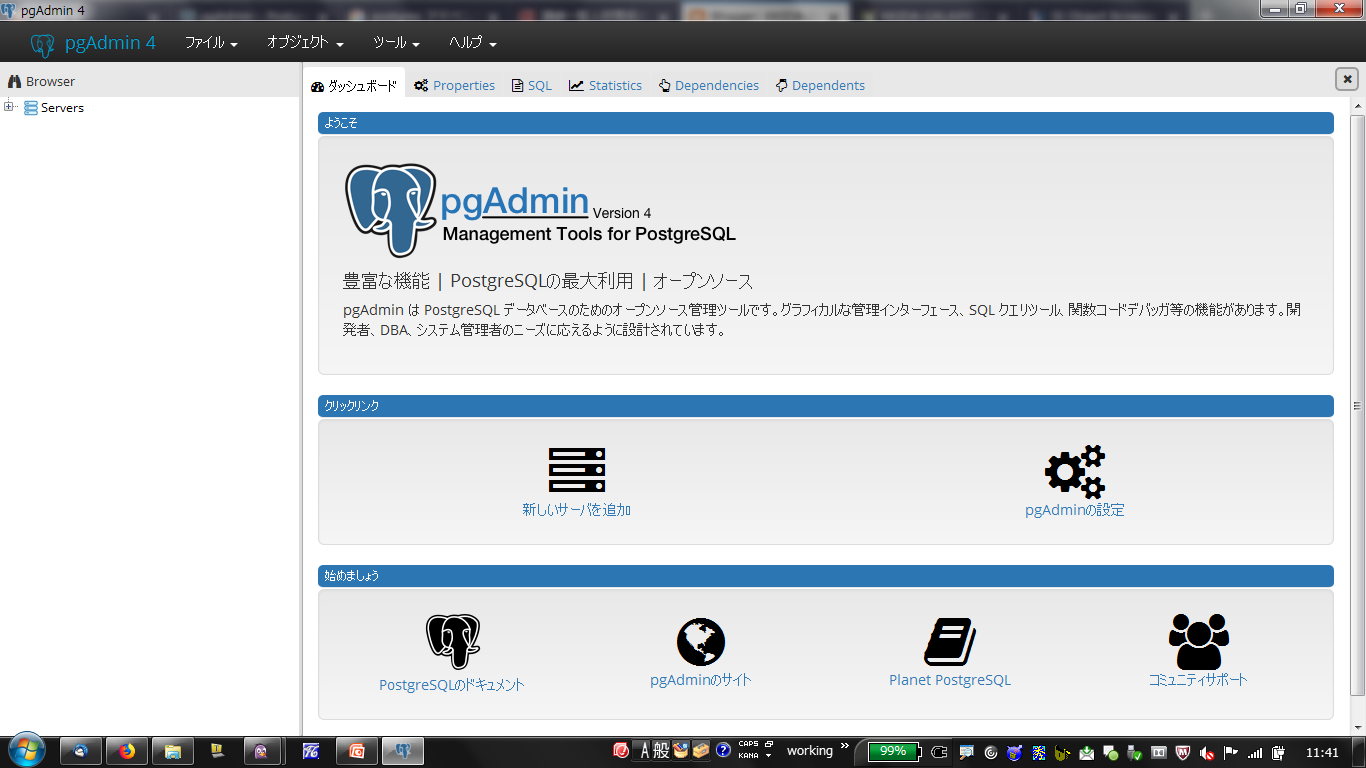Switch to the Properties tab
The height and width of the screenshot is (768, 1366).
coord(454,86)
